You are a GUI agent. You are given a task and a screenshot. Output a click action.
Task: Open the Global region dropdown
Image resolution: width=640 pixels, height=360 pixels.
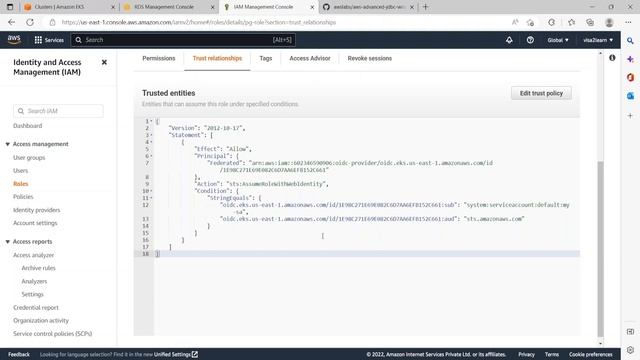(x=558, y=40)
